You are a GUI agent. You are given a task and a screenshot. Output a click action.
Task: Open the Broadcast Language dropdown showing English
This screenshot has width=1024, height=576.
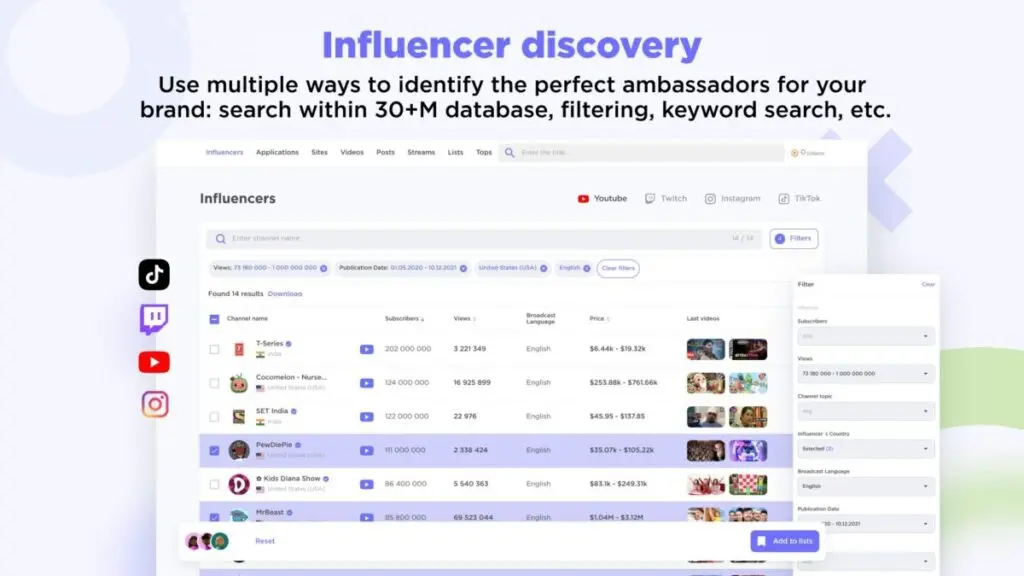(865, 486)
